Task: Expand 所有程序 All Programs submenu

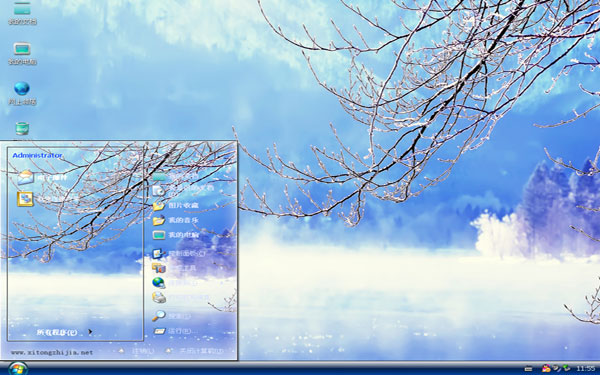Action: (x=64, y=332)
